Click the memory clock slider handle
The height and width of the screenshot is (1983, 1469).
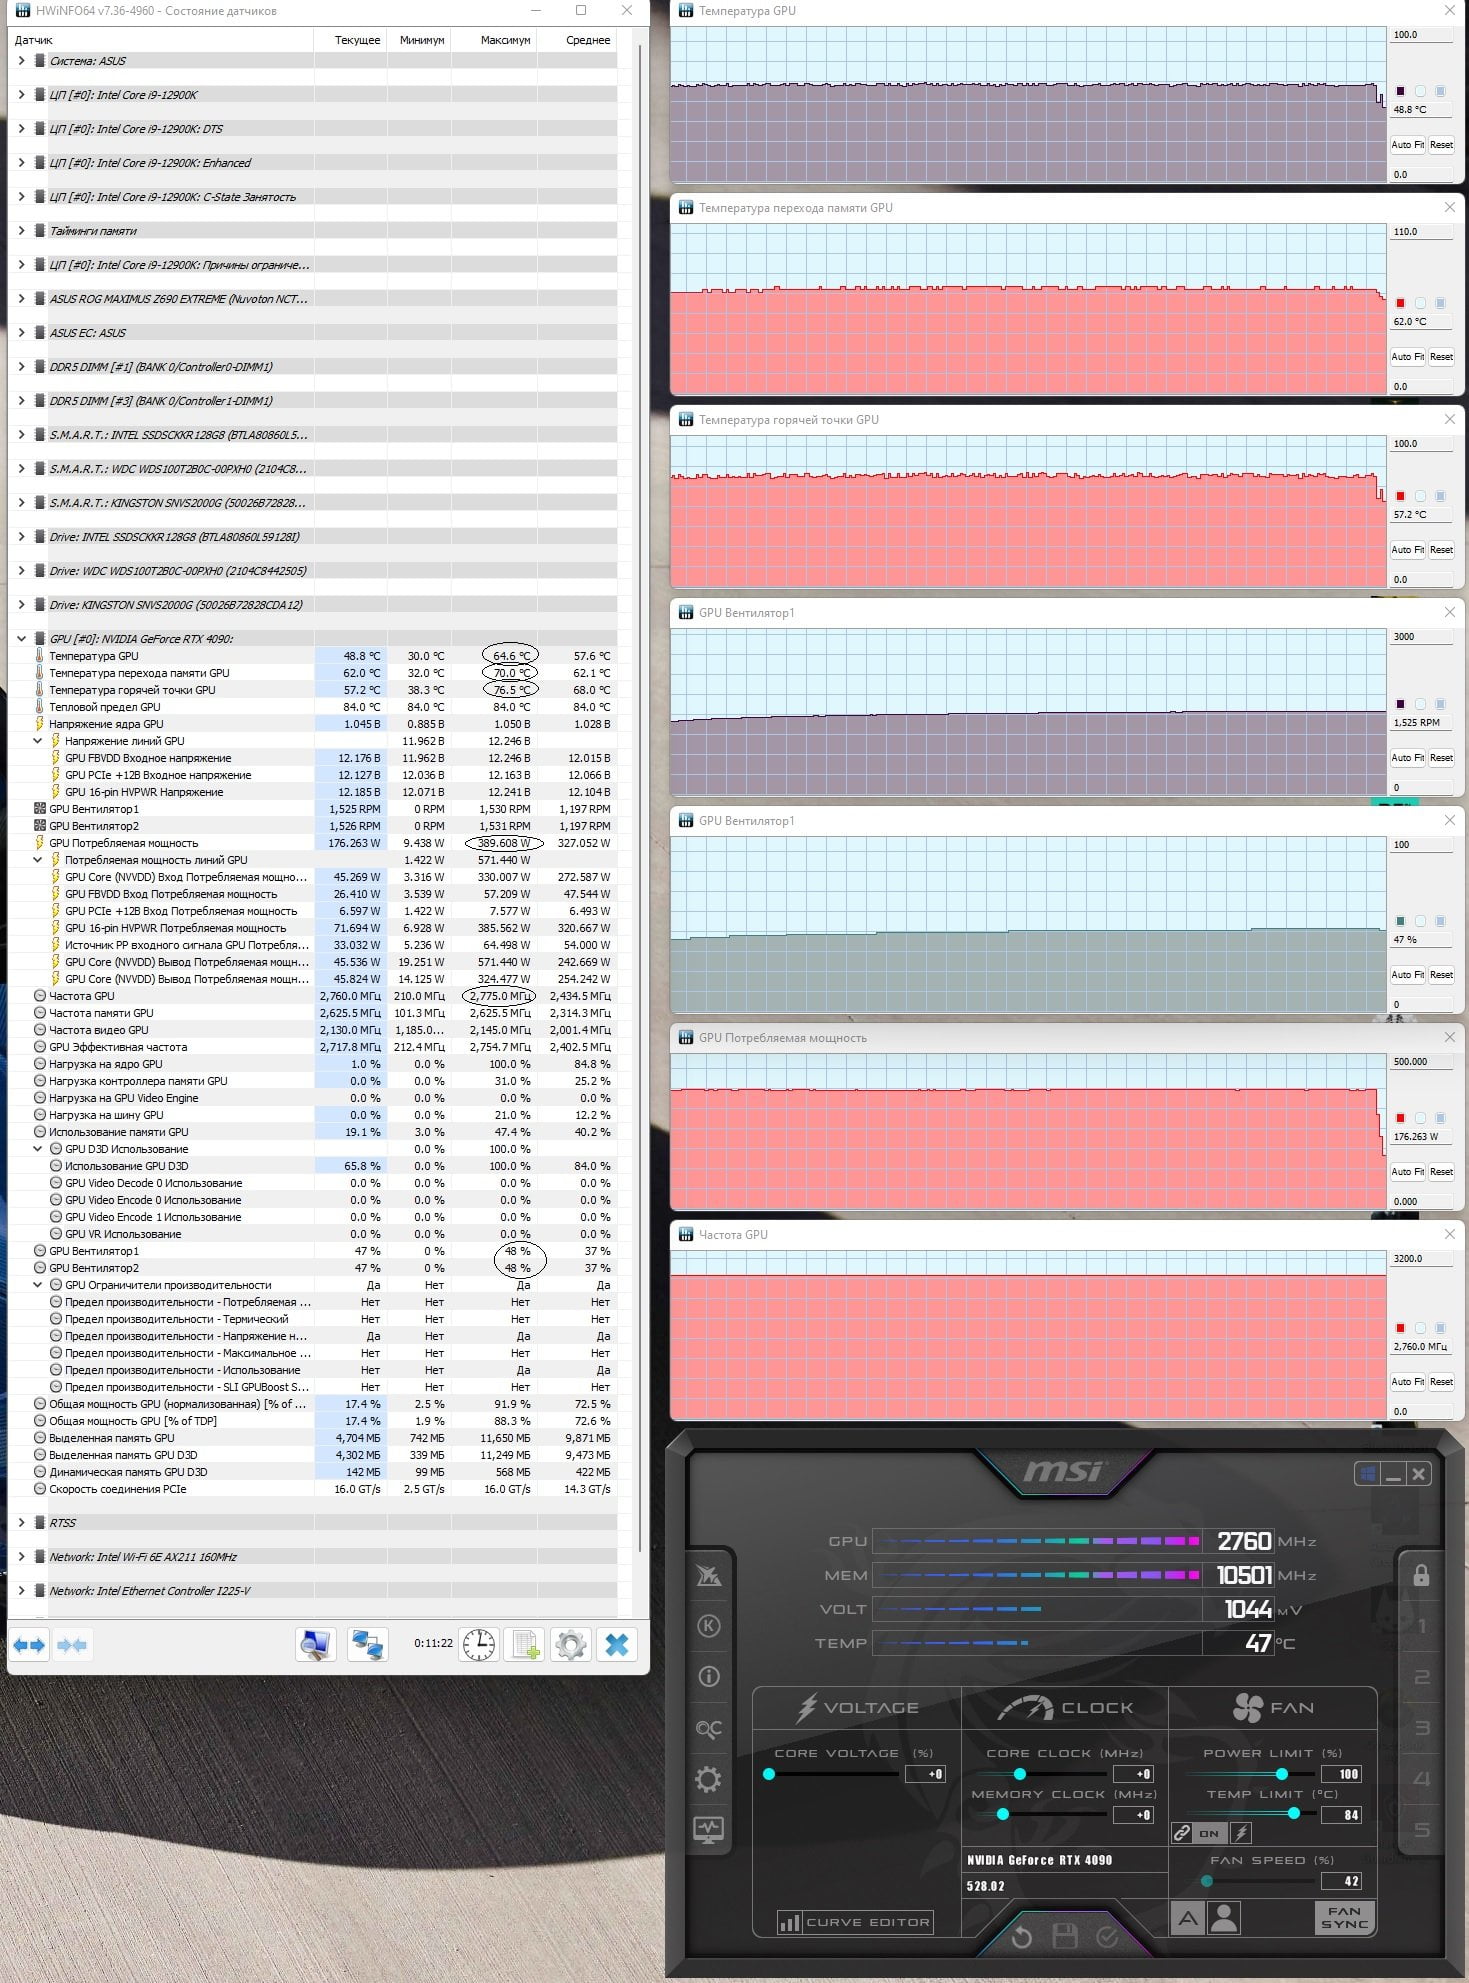point(1003,1814)
